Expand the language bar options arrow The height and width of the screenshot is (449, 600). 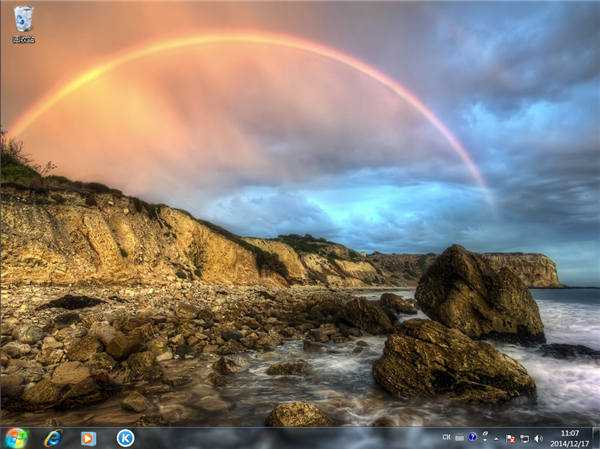(x=484, y=441)
